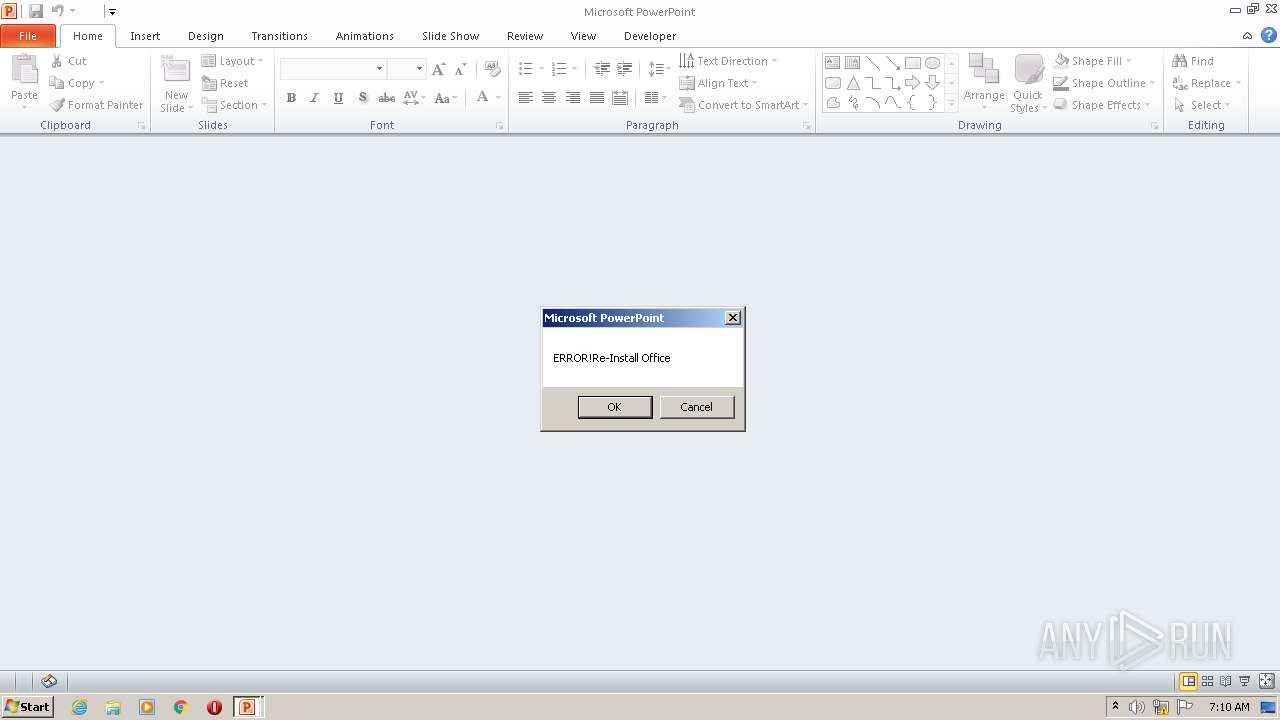The width and height of the screenshot is (1280, 720).
Task: Expand the Section dropdown
Action: click(234, 105)
